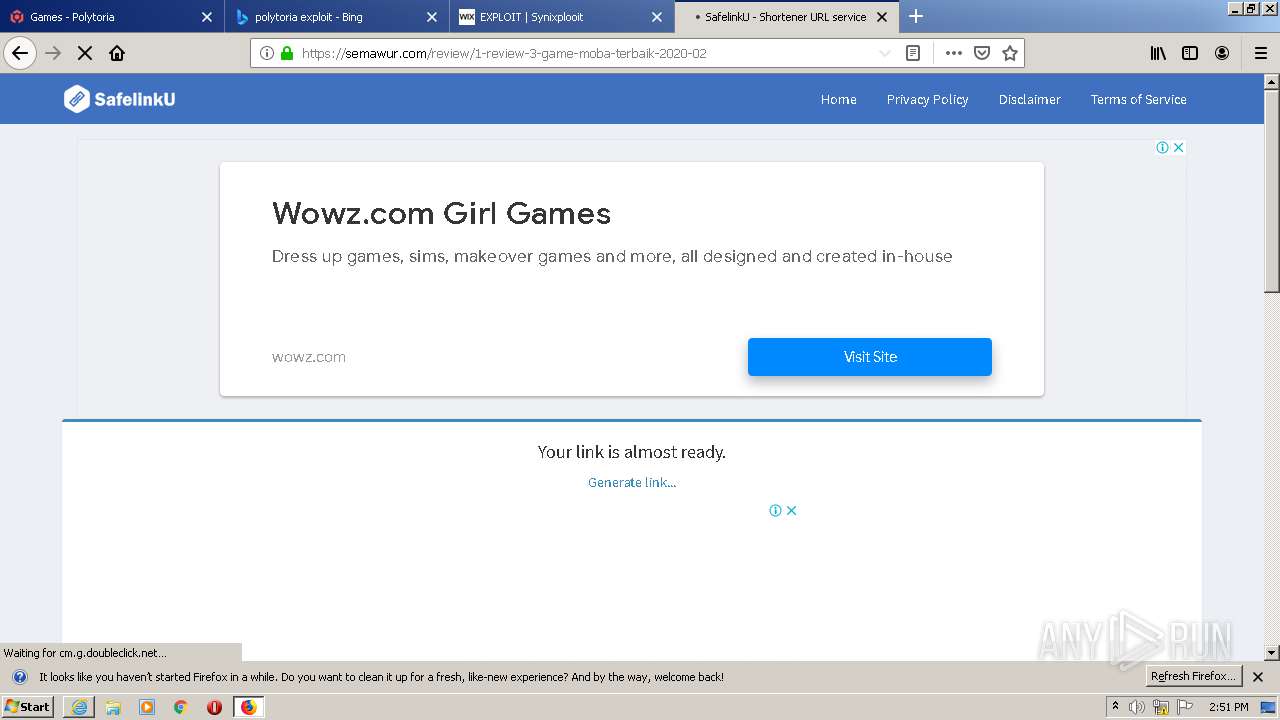
Task: Click the ad info icon on the lower ad
Action: 775,510
